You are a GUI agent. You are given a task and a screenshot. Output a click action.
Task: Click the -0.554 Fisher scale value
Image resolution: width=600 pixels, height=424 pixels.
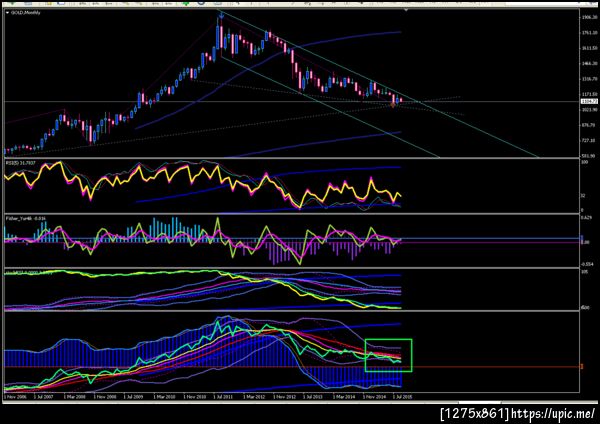pyautogui.click(x=588, y=264)
